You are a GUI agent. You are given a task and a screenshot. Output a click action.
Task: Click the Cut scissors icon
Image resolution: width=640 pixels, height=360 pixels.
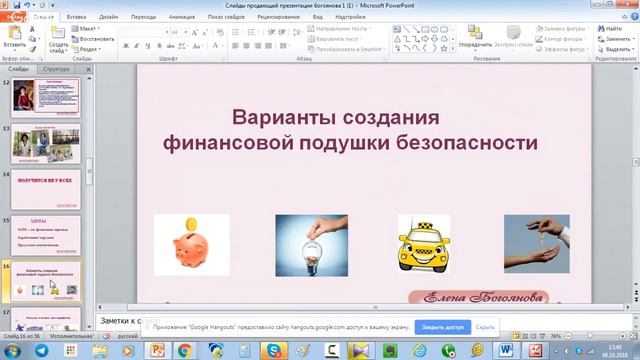click(x=32, y=29)
